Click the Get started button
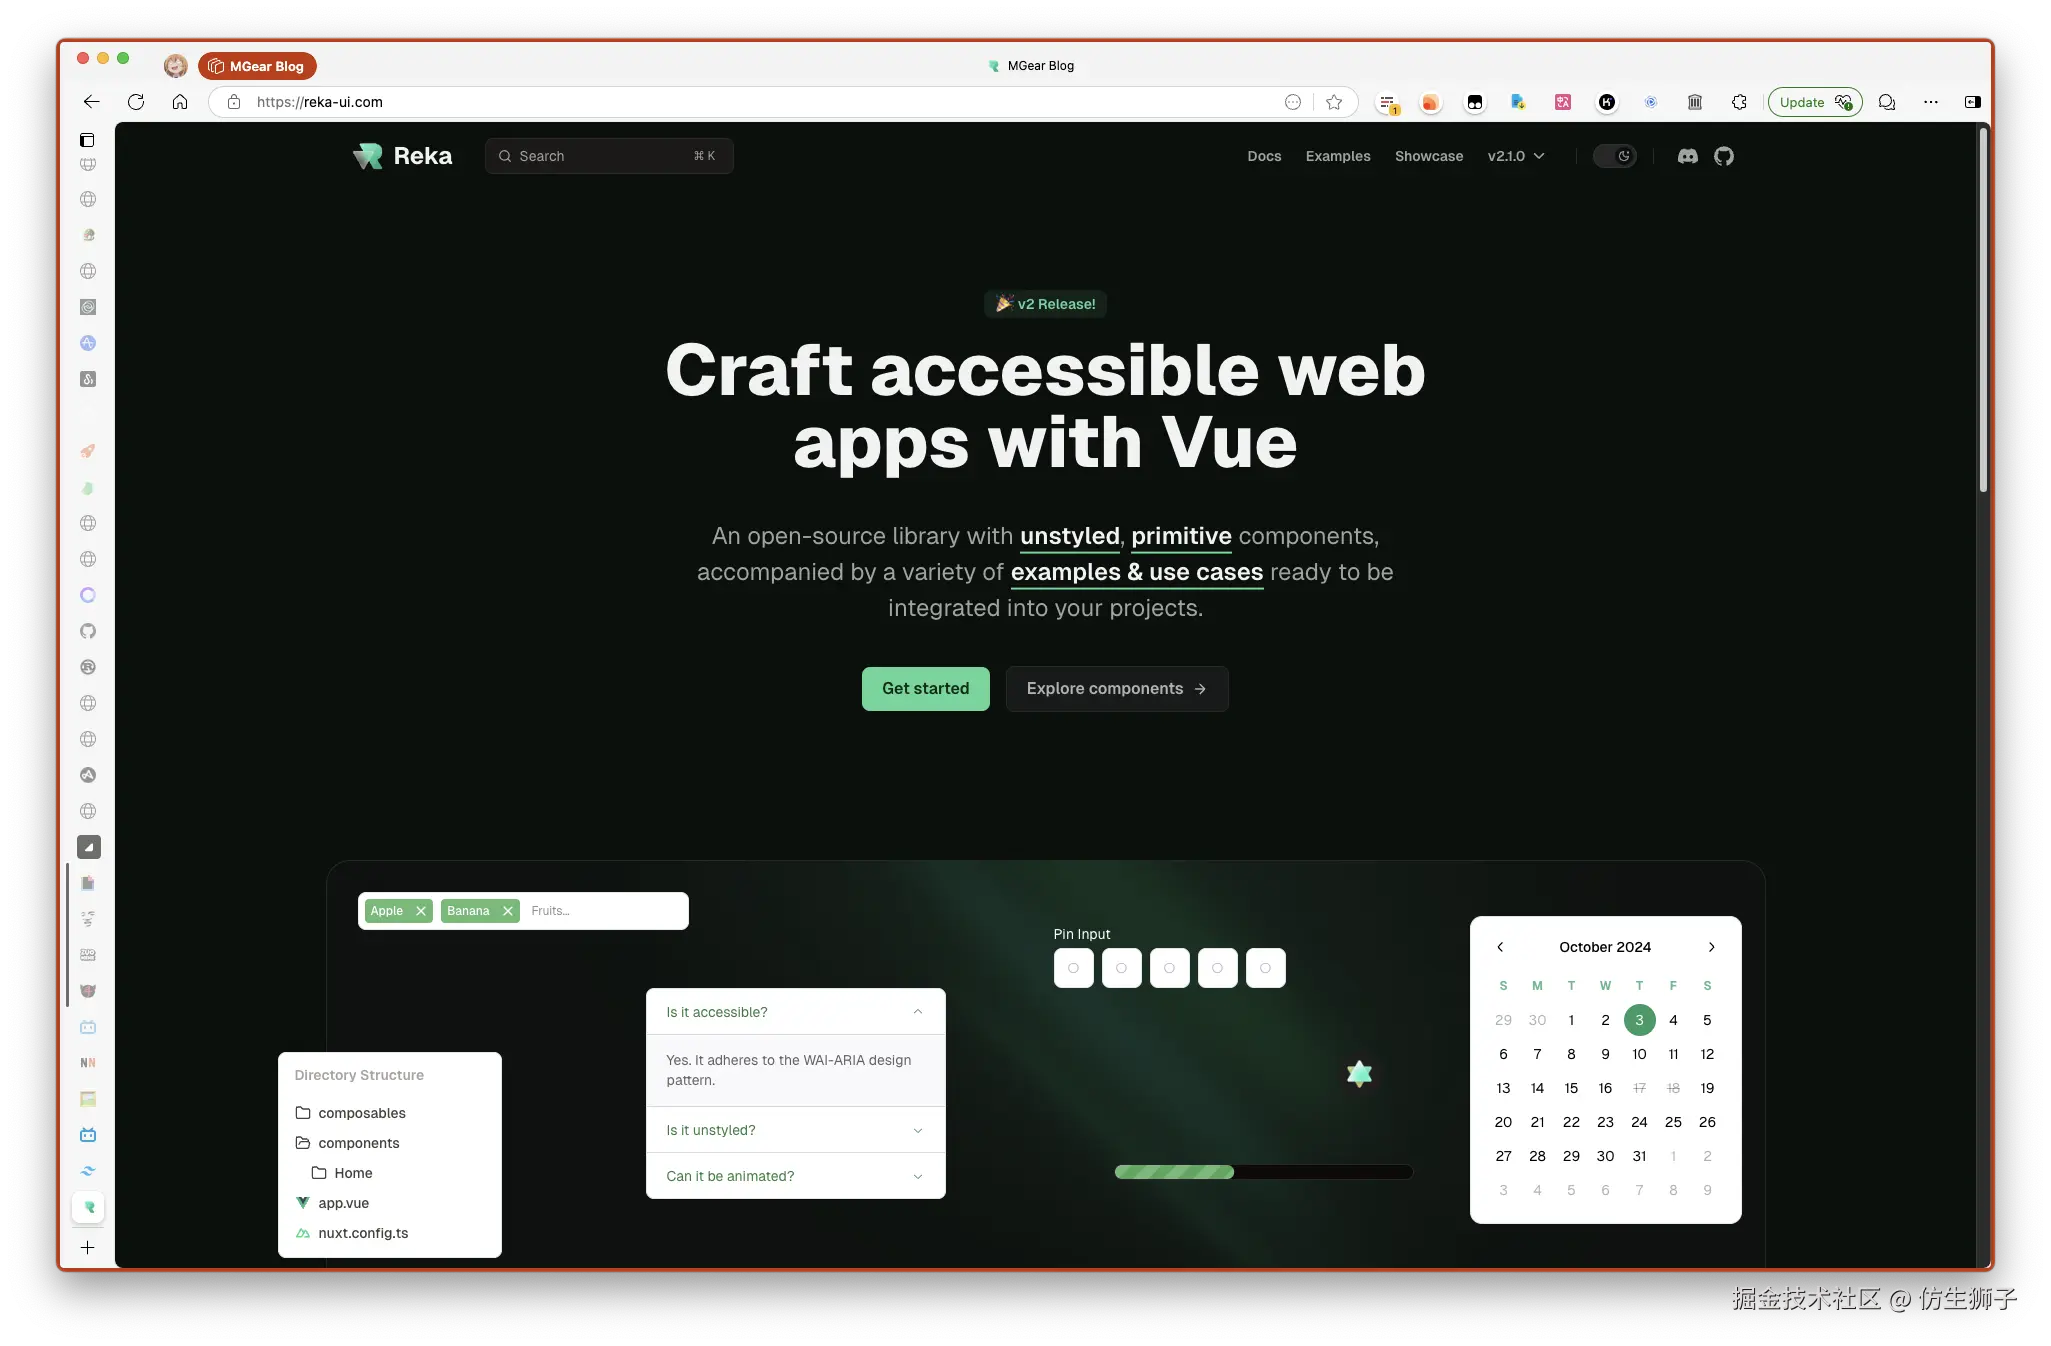The image size is (2051, 1346). tap(925, 689)
